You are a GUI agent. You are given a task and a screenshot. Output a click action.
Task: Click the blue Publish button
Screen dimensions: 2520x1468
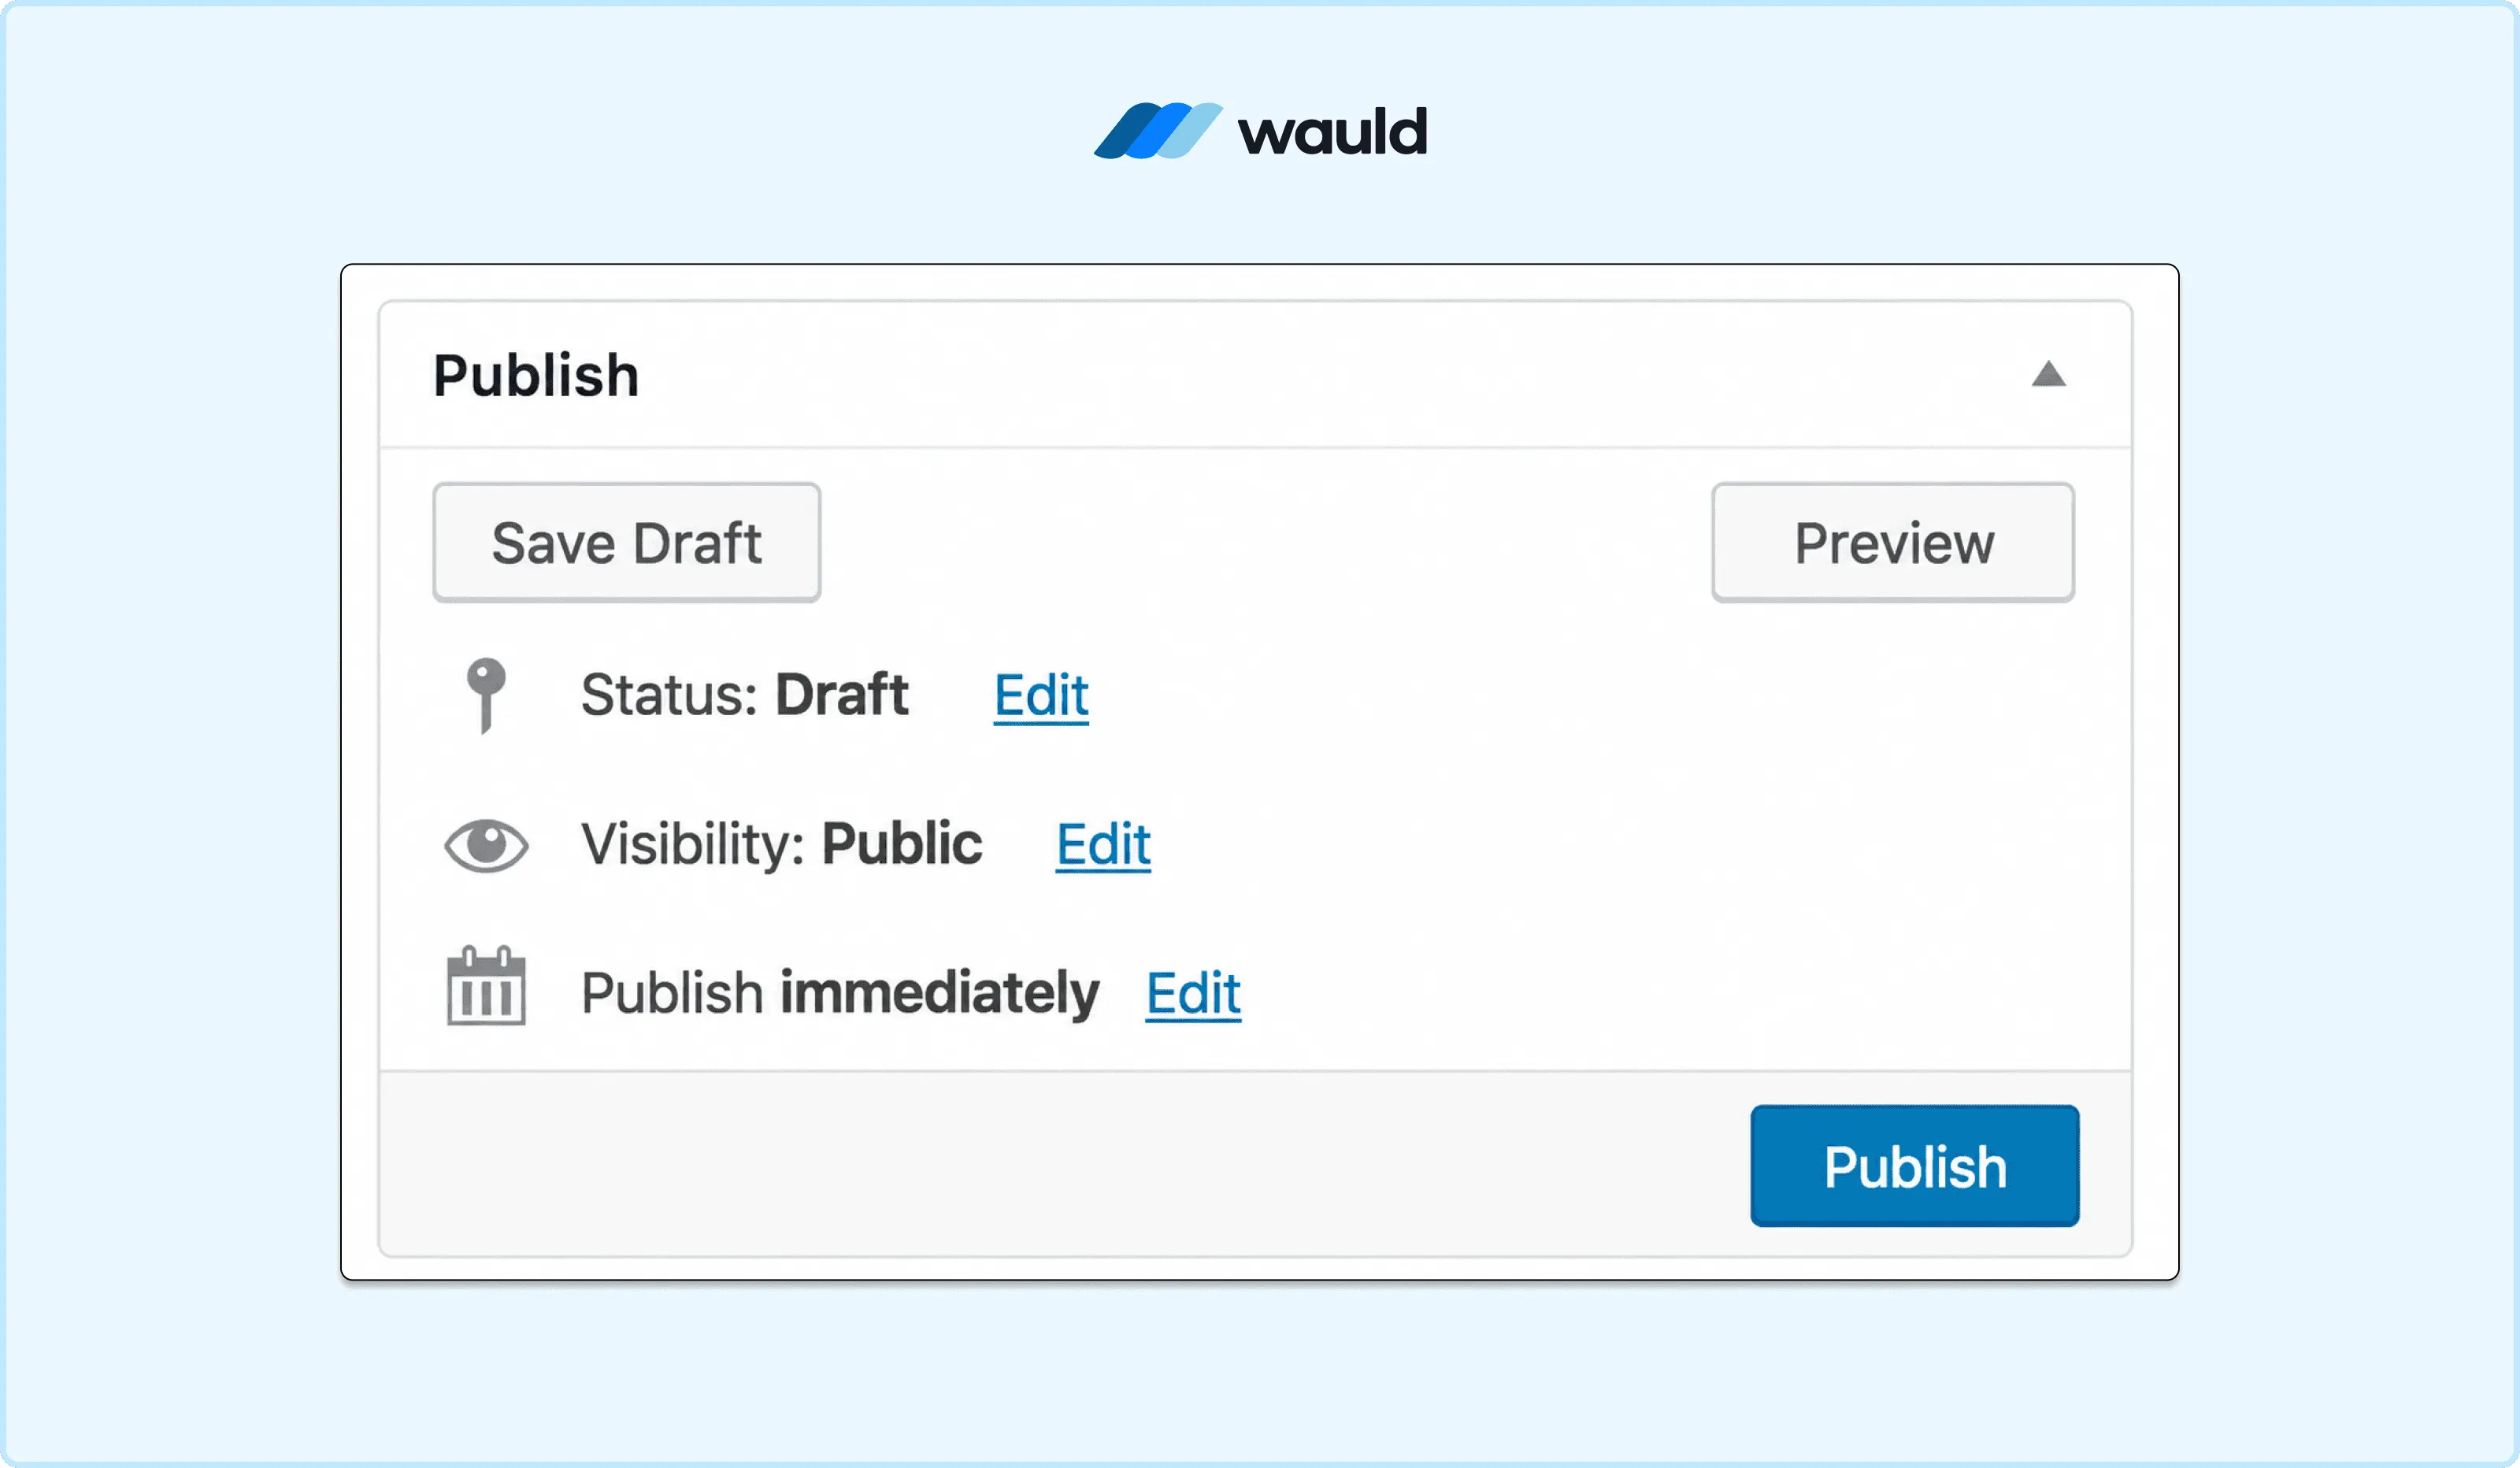click(1915, 1166)
